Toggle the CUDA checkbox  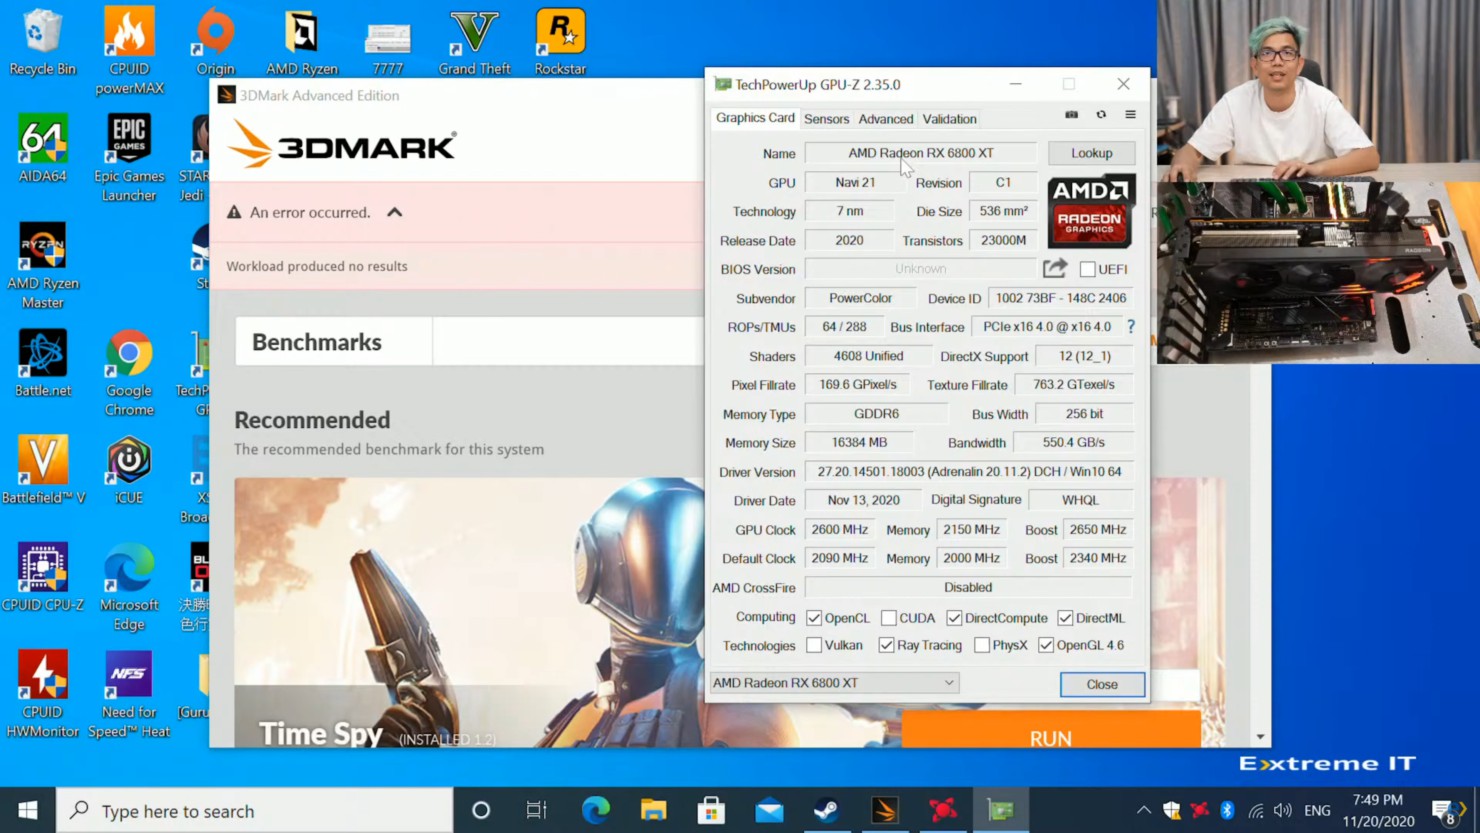click(888, 618)
